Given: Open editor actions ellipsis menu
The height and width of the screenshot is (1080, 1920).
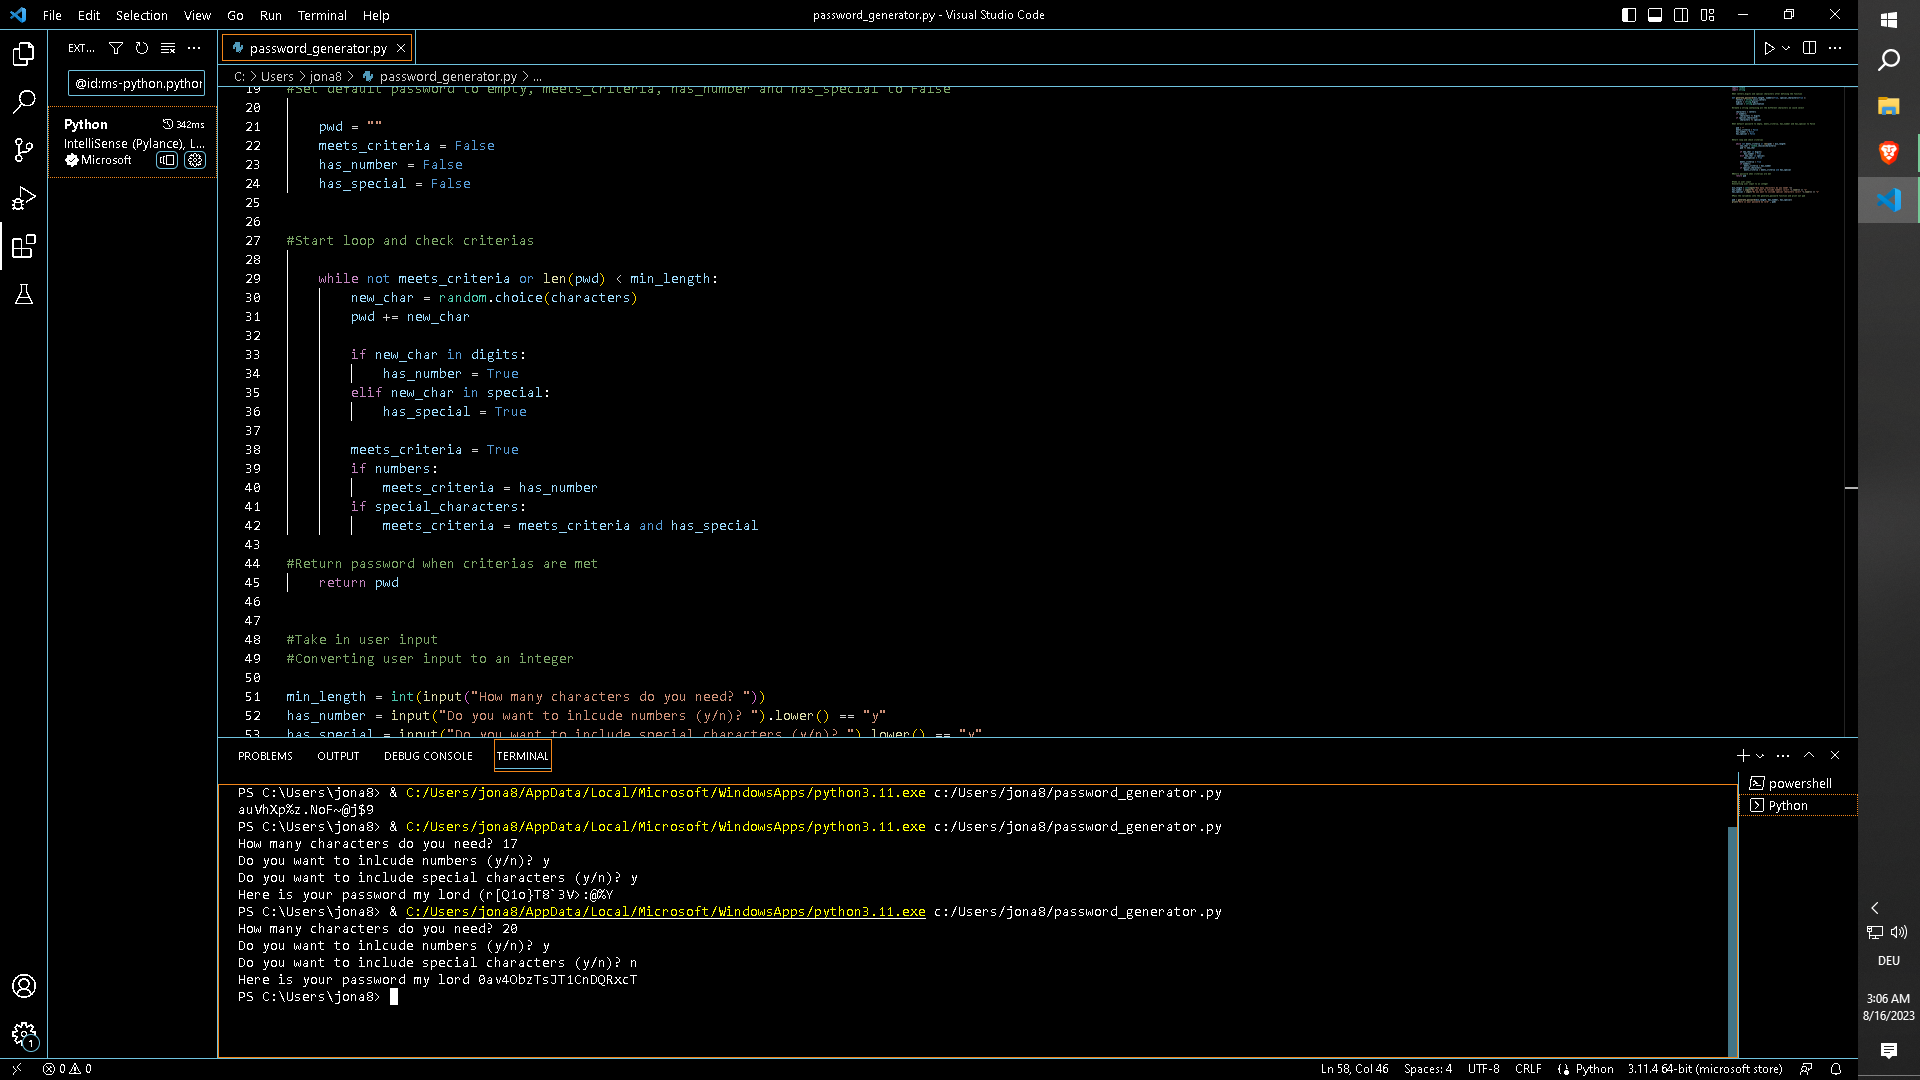Looking at the screenshot, I should (1835, 47).
